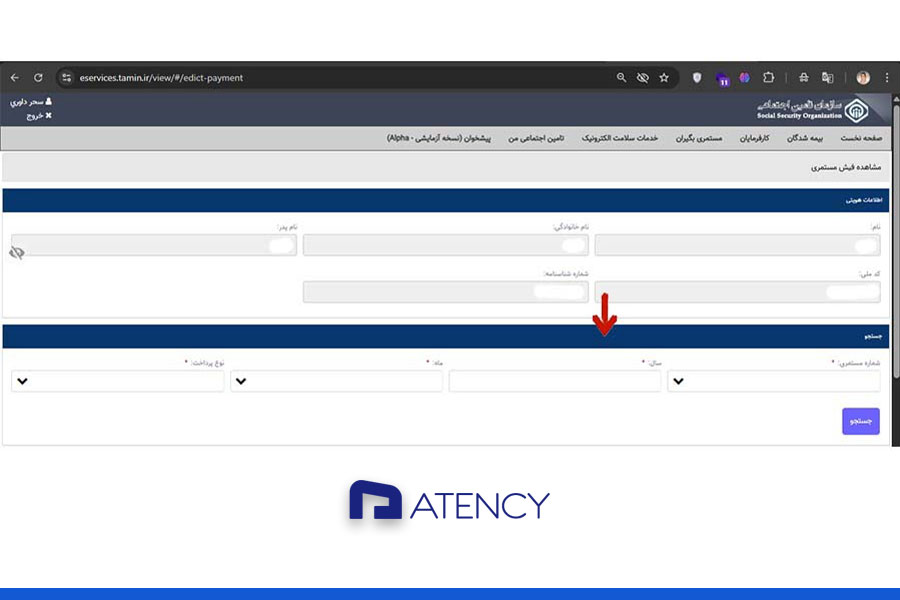Open the browser extensions puzzle icon
Viewport: 900px width, 600px height.
pos(769,77)
